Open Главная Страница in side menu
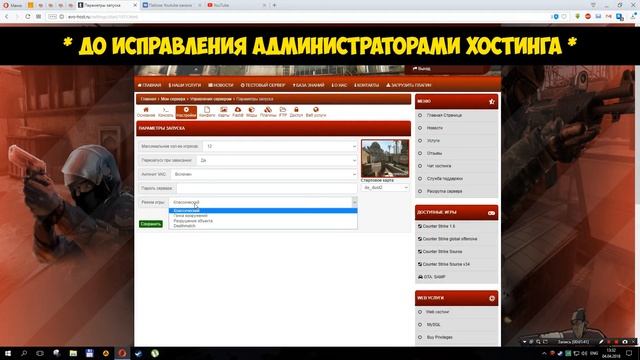 444,116
